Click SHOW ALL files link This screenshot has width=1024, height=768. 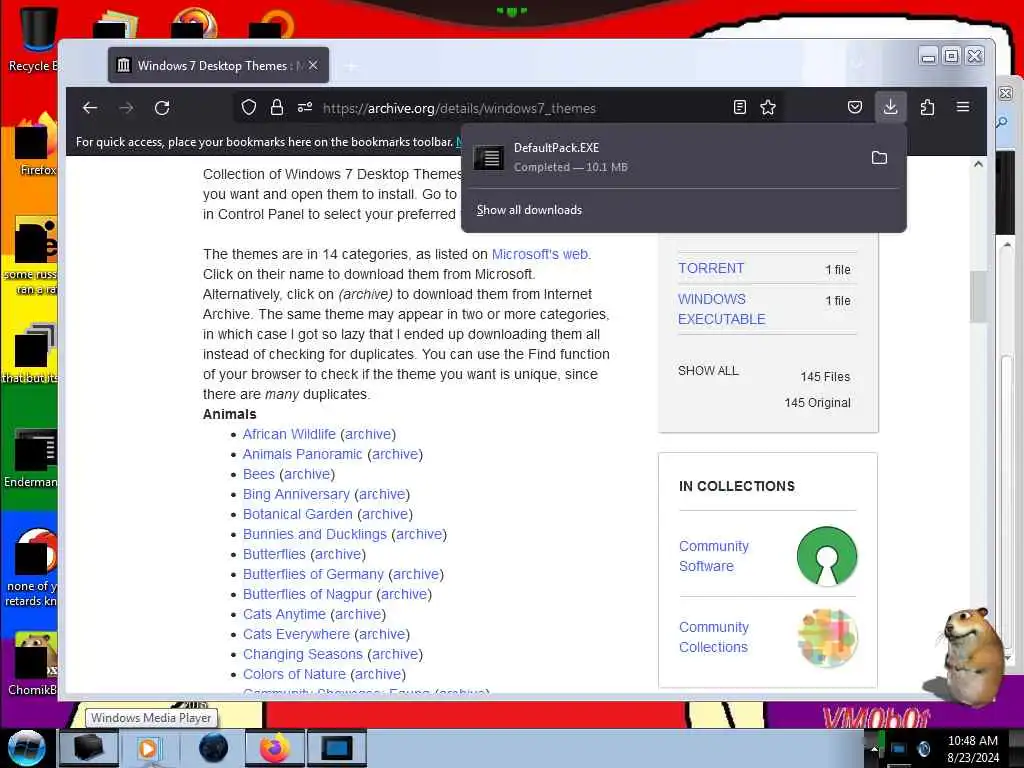click(x=708, y=371)
